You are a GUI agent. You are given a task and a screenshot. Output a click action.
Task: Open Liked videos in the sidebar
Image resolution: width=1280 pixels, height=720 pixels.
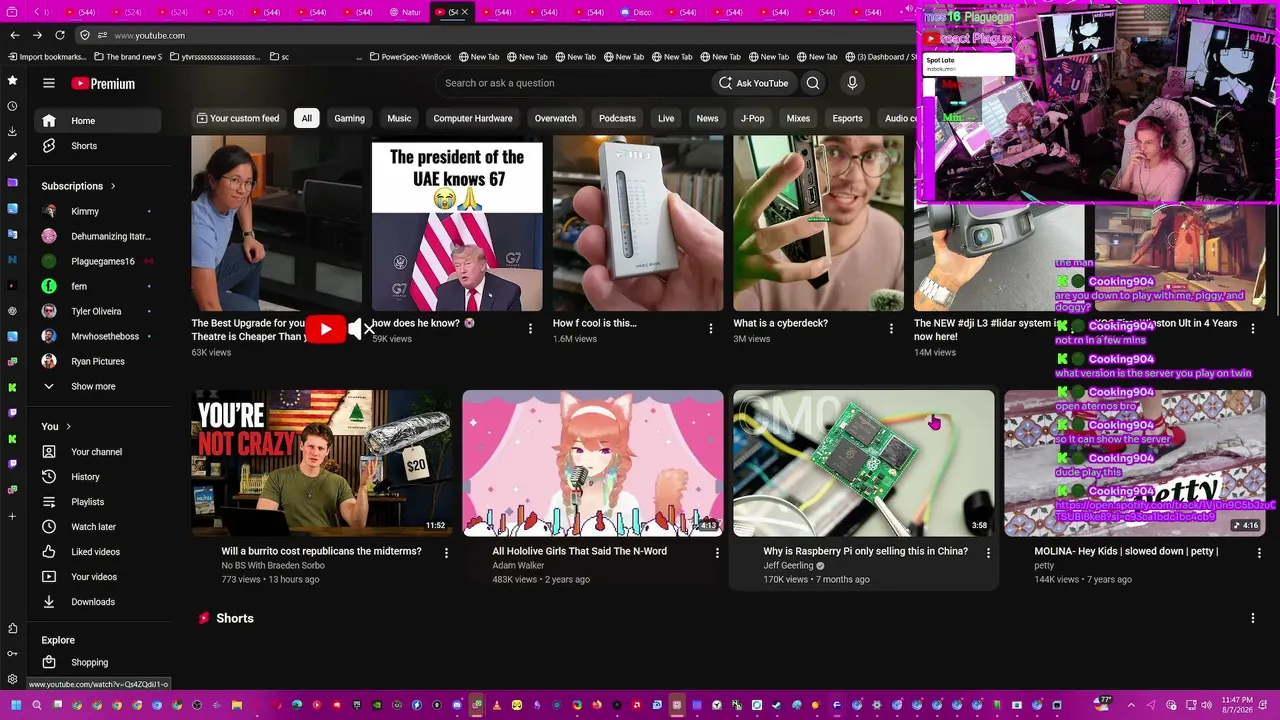coord(97,552)
